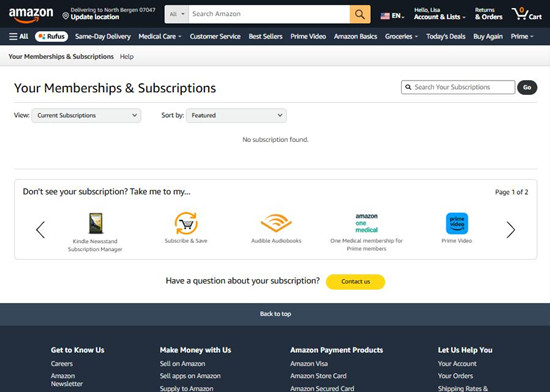The width and height of the screenshot is (550, 392).
Task: Open Amazon Store Card link
Action: [318, 376]
